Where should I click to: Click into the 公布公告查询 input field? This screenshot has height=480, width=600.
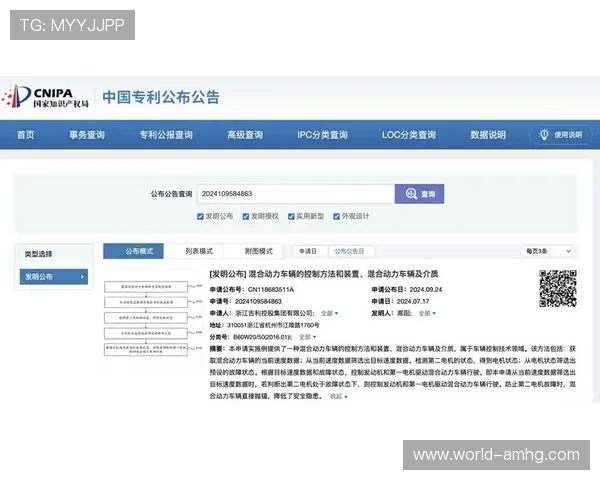coord(296,194)
